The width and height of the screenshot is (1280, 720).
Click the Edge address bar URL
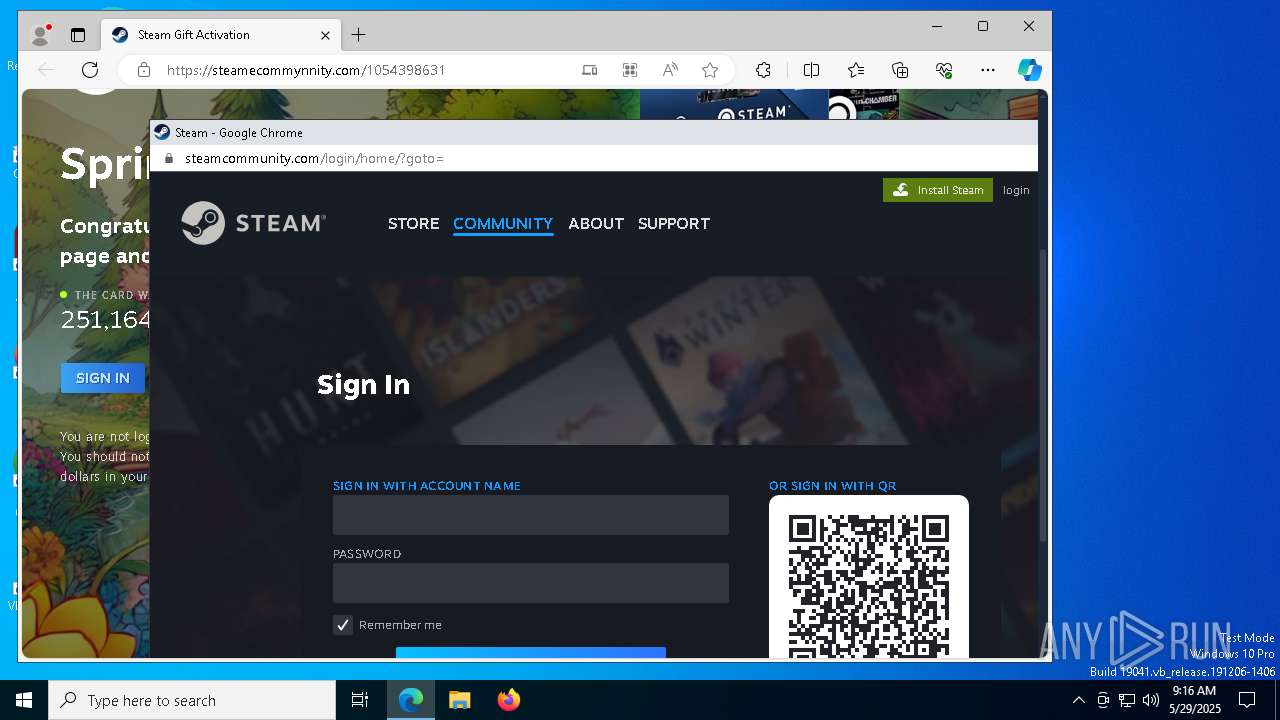[306, 70]
